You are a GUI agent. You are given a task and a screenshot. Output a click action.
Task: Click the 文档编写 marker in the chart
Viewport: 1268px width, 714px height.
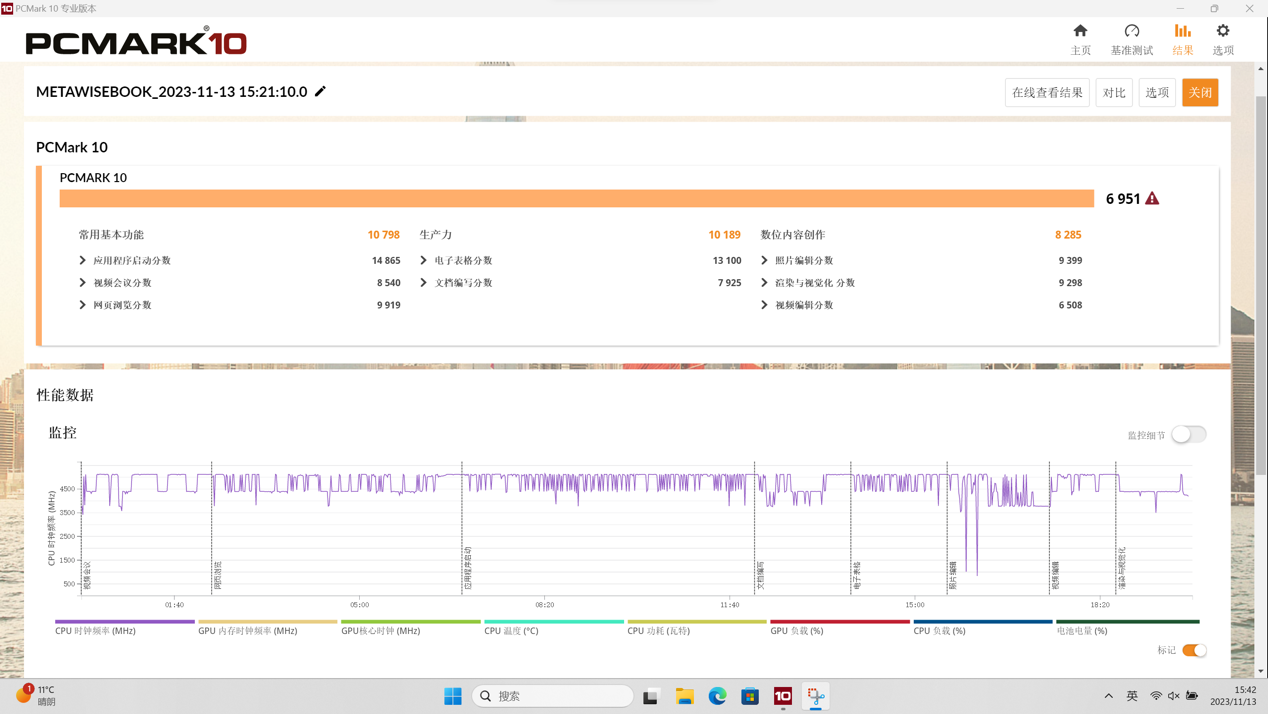(761, 575)
